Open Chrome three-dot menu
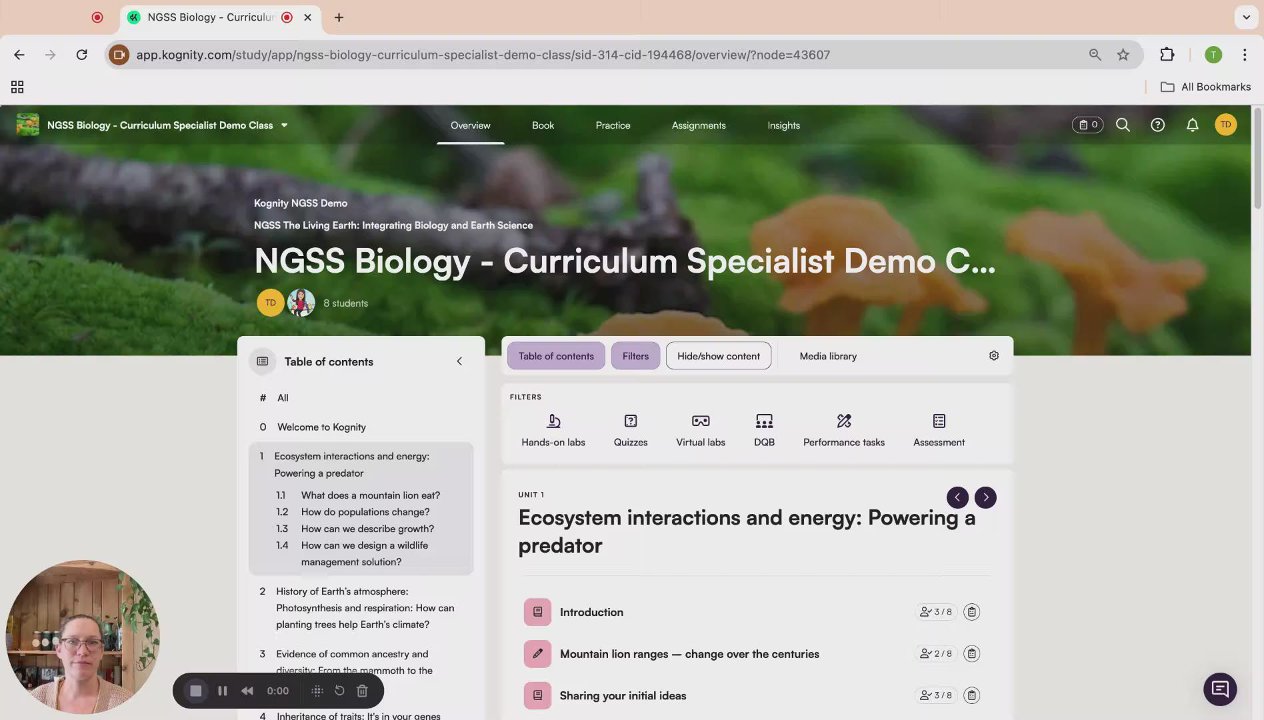Image resolution: width=1264 pixels, height=720 pixels. 1244,55
